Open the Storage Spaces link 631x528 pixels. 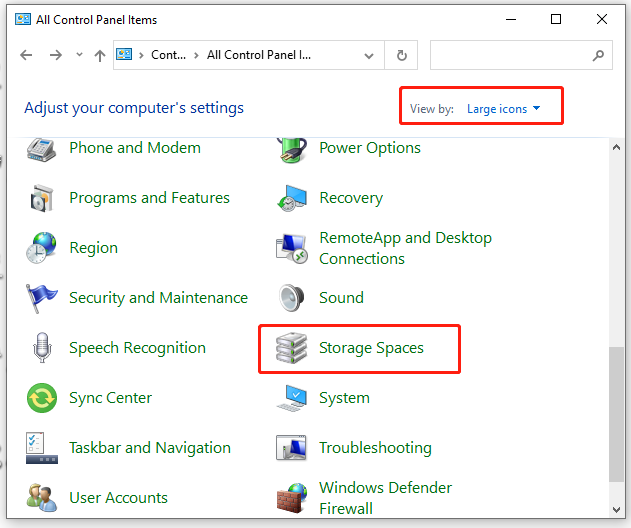pos(371,348)
